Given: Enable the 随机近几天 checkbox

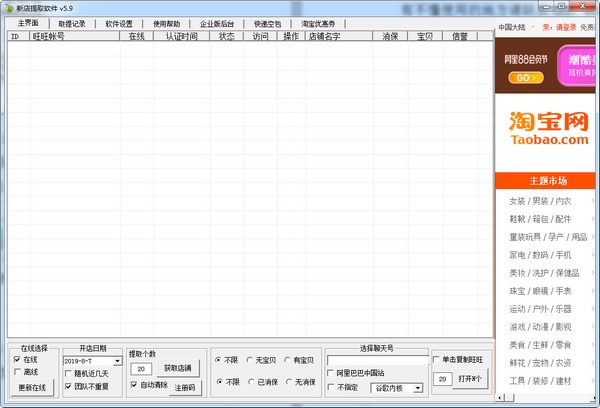Looking at the screenshot, I should click(68, 373).
